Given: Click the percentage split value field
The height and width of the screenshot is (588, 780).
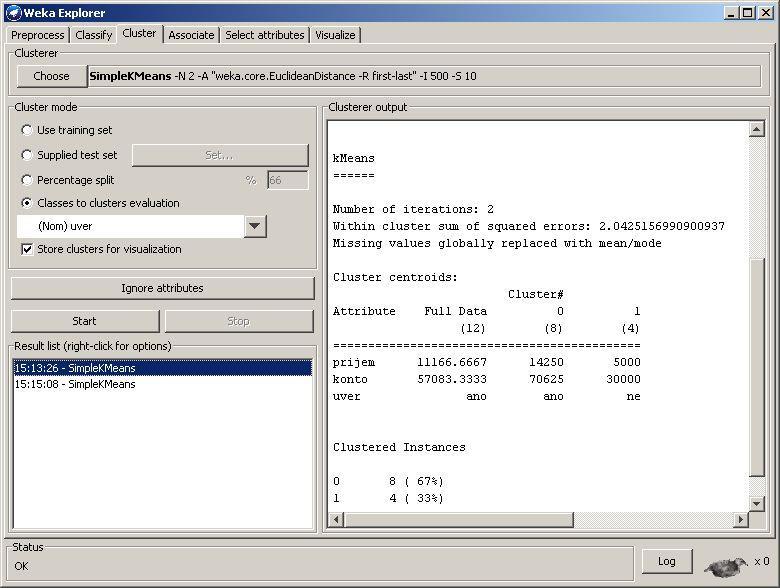Looking at the screenshot, I should [x=288, y=180].
